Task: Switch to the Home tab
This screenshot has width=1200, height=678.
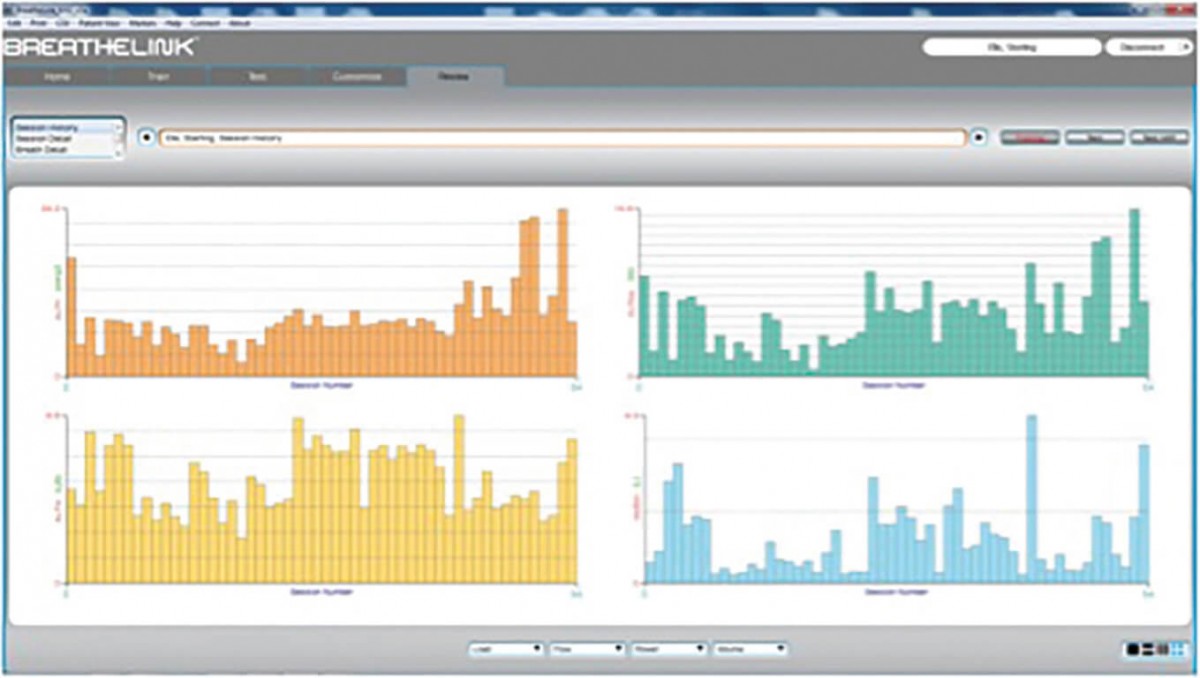Action: (x=57, y=77)
